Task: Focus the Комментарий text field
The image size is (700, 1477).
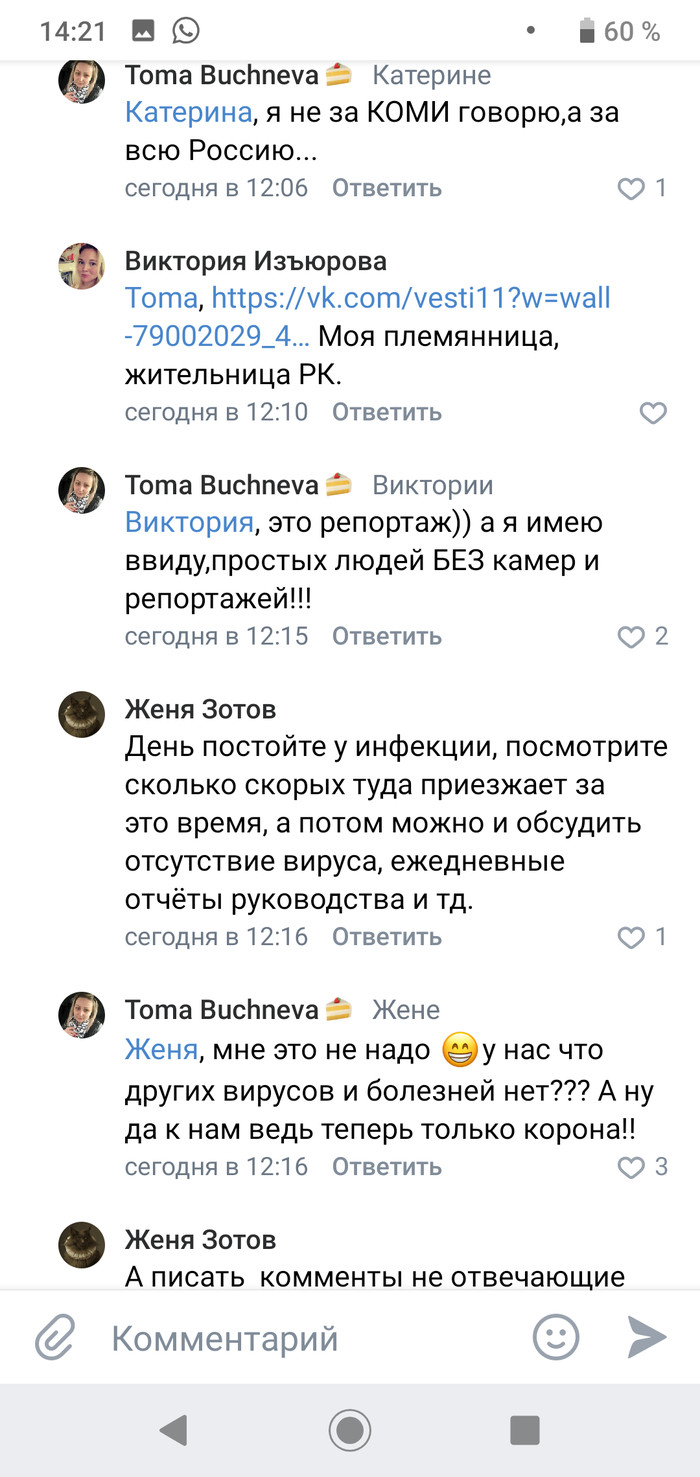Action: 300,1338
